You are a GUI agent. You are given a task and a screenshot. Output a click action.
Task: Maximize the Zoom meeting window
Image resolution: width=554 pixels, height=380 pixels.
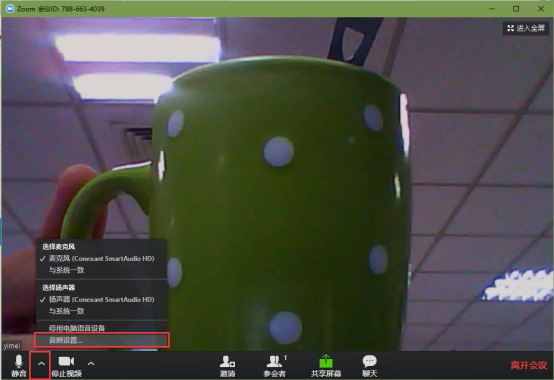(x=516, y=8)
